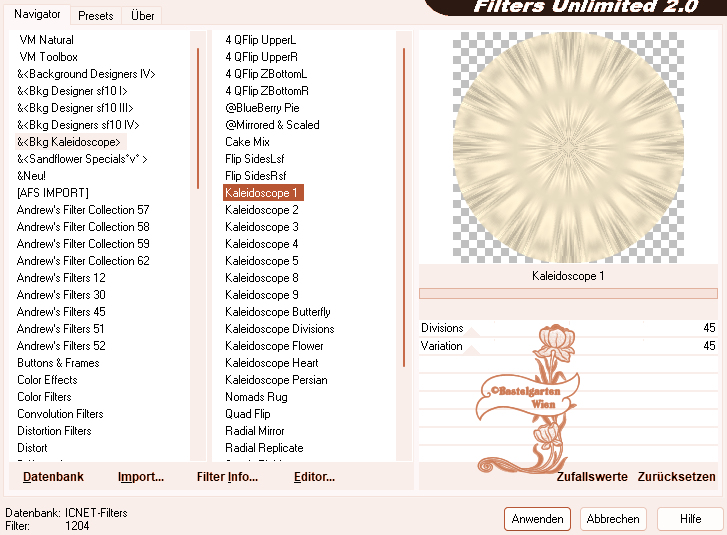The image size is (727, 535).
Task: Click Zurücksetzen to reset values
Action: click(676, 477)
